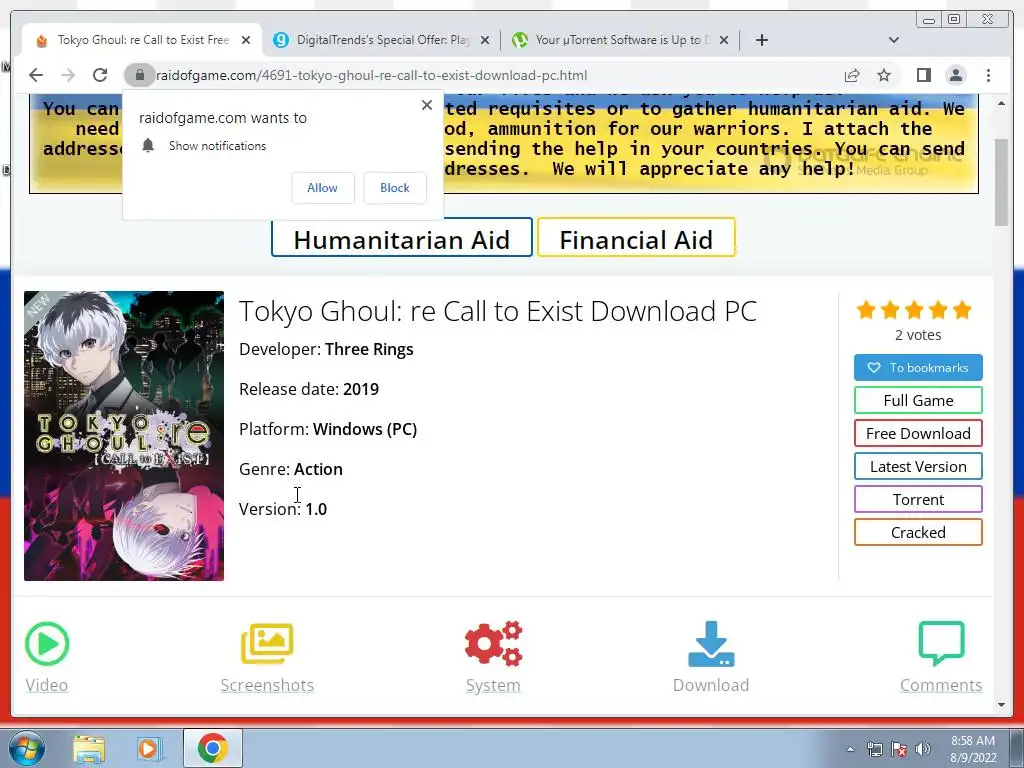
Task: Close the Tokyo Ghoul tab
Action: [246, 40]
